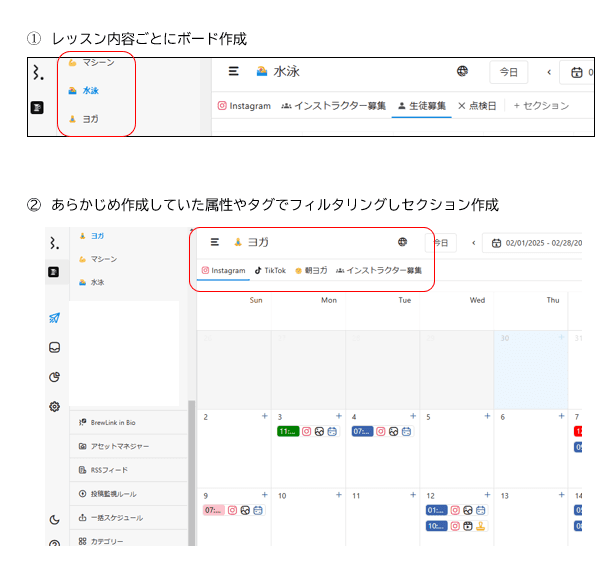Click the hamburger menu icon beside ヨガ title
616x575 pixels.
215,242
